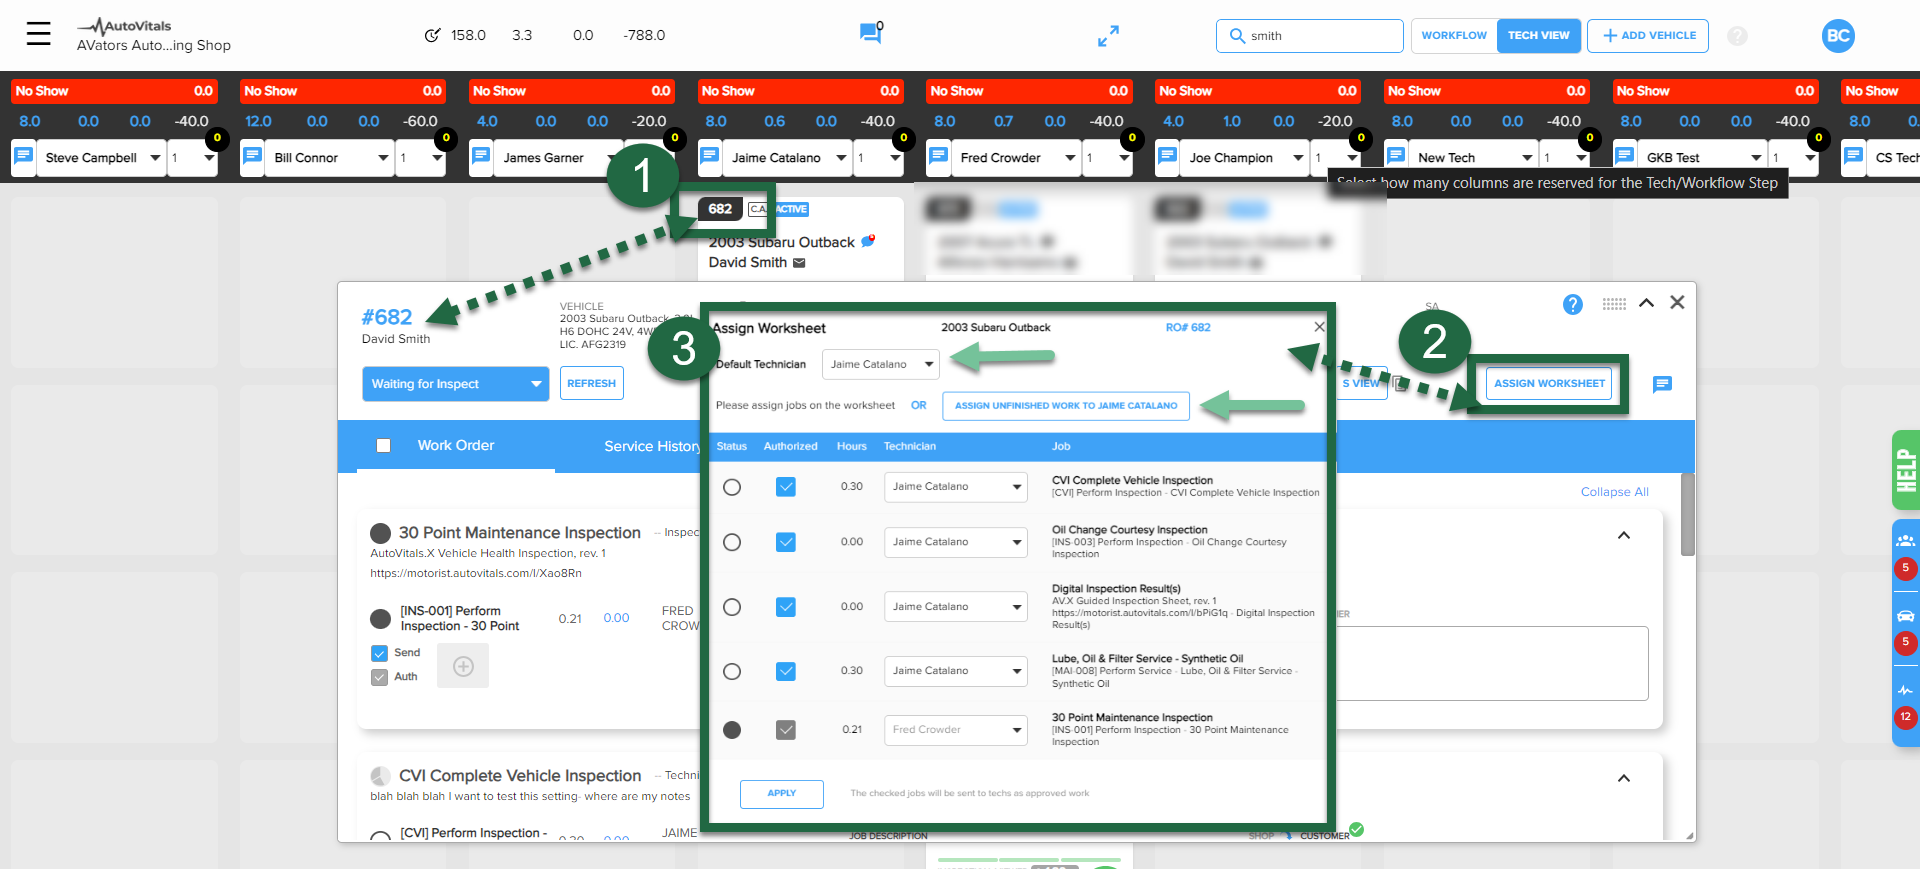Viewport: 1920px width, 869px height.
Task: Click the grid dots icon in panel header
Action: point(1614,304)
